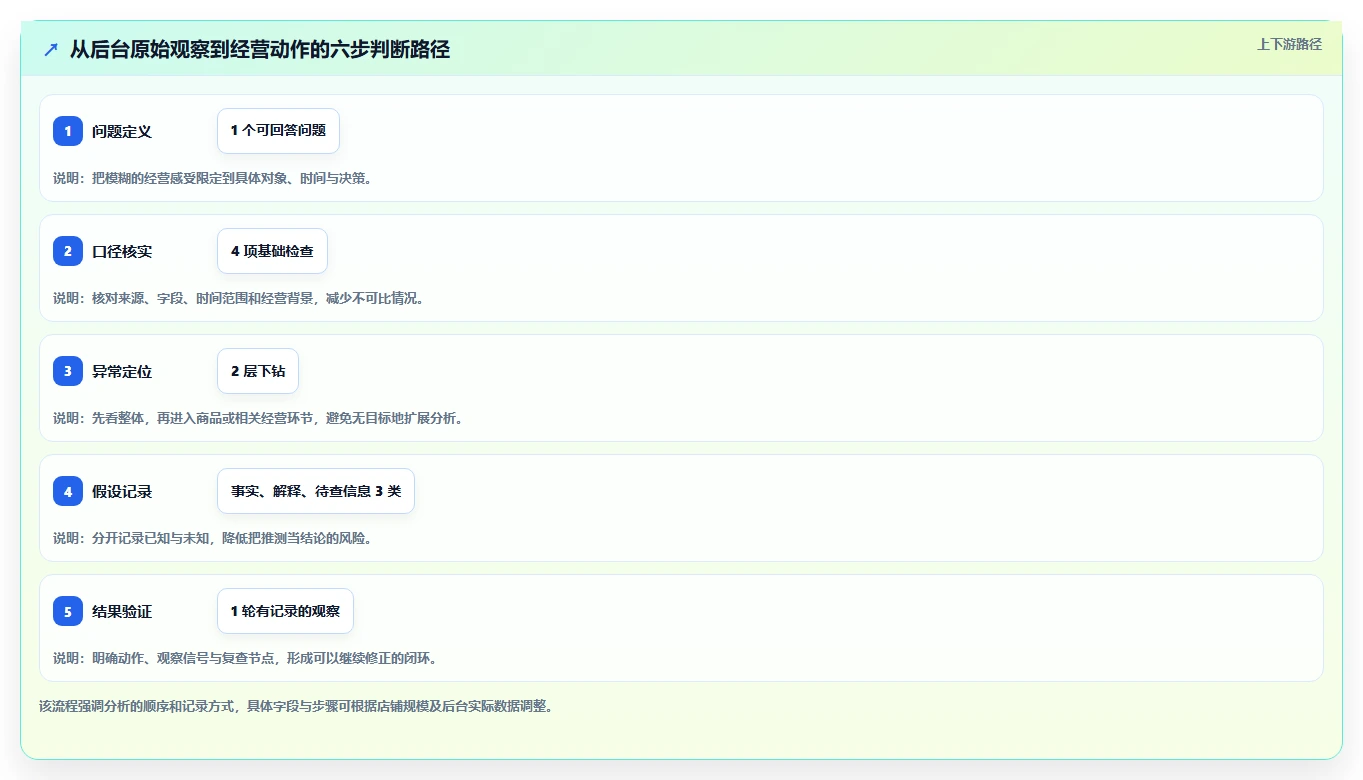
Task: Select step number badge 4
Action: coord(68,491)
